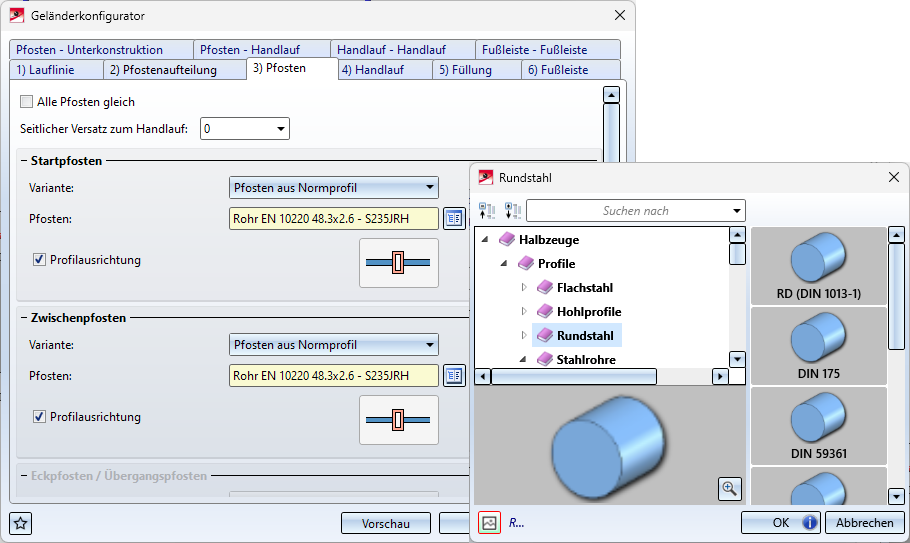Click tree horizontal scrollbar left arrow
The height and width of the screenshot is (543, 910).
click(x=483, y=377)
